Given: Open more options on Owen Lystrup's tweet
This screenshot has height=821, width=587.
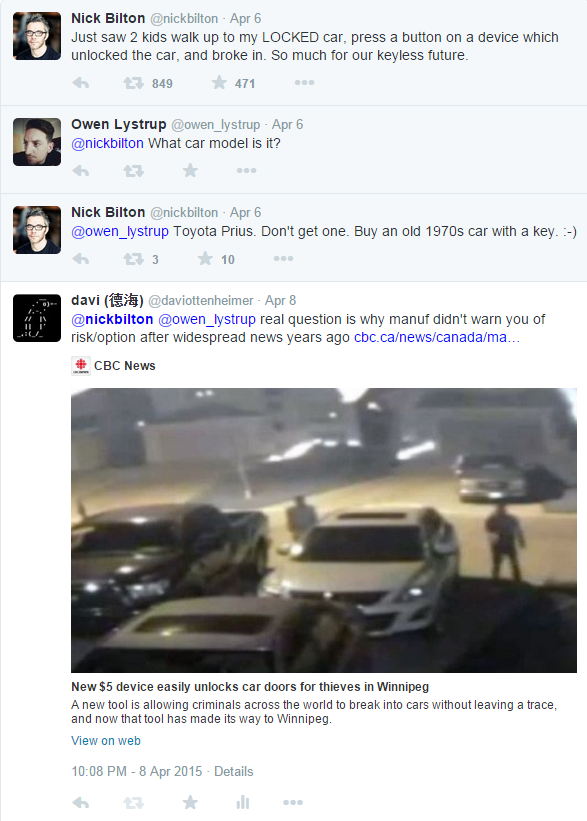Looking at the screenshot, I should pyautogui.click(x=246, y=171).
